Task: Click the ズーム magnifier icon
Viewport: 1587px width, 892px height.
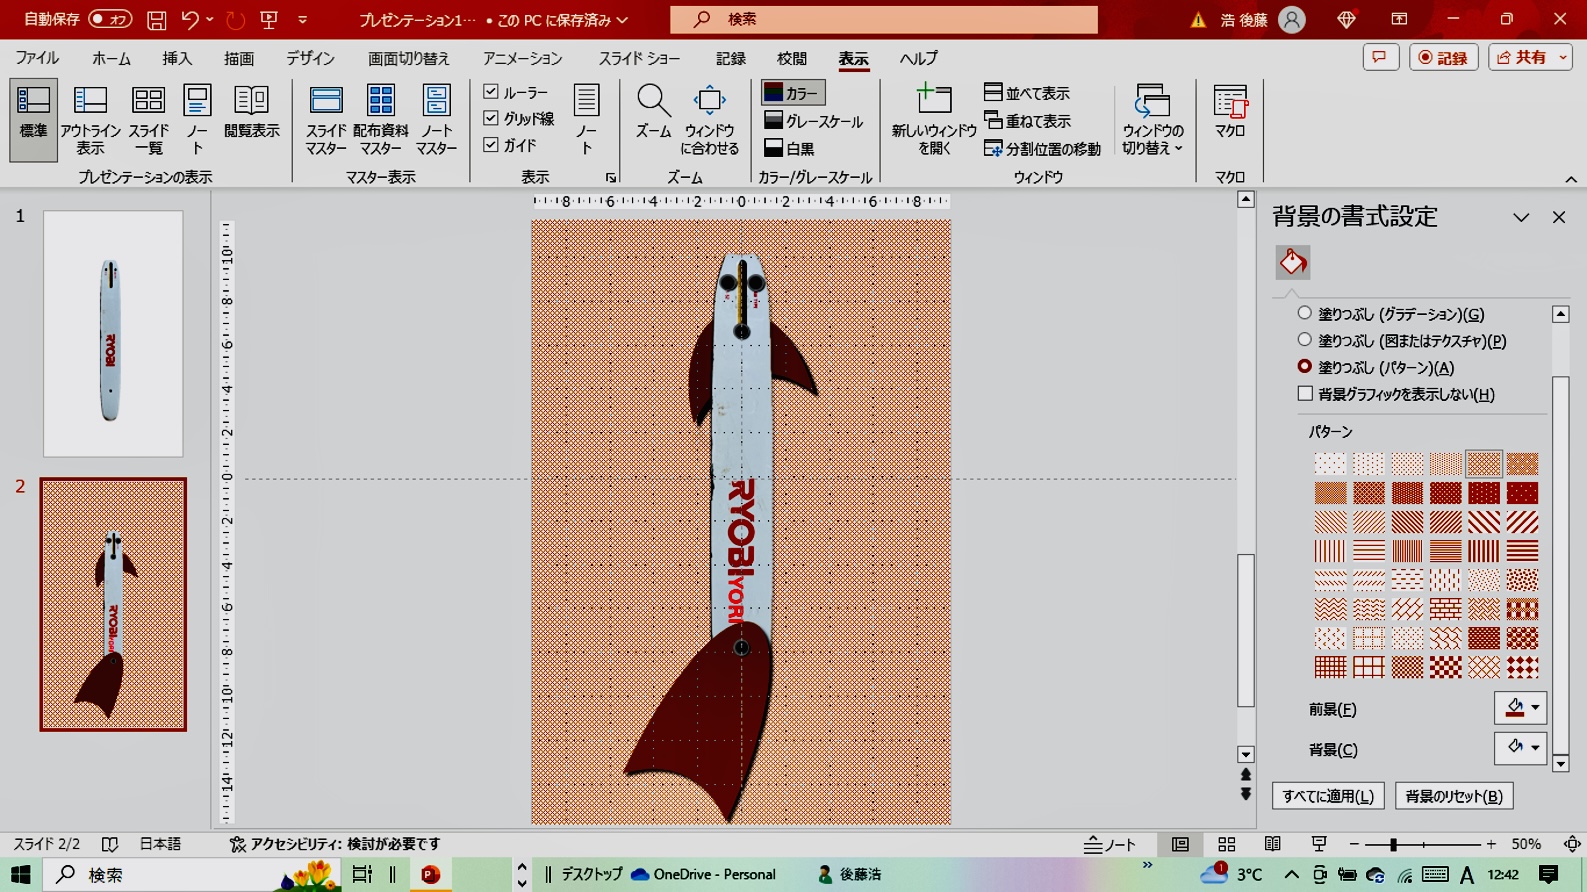Action: (653, 110)
